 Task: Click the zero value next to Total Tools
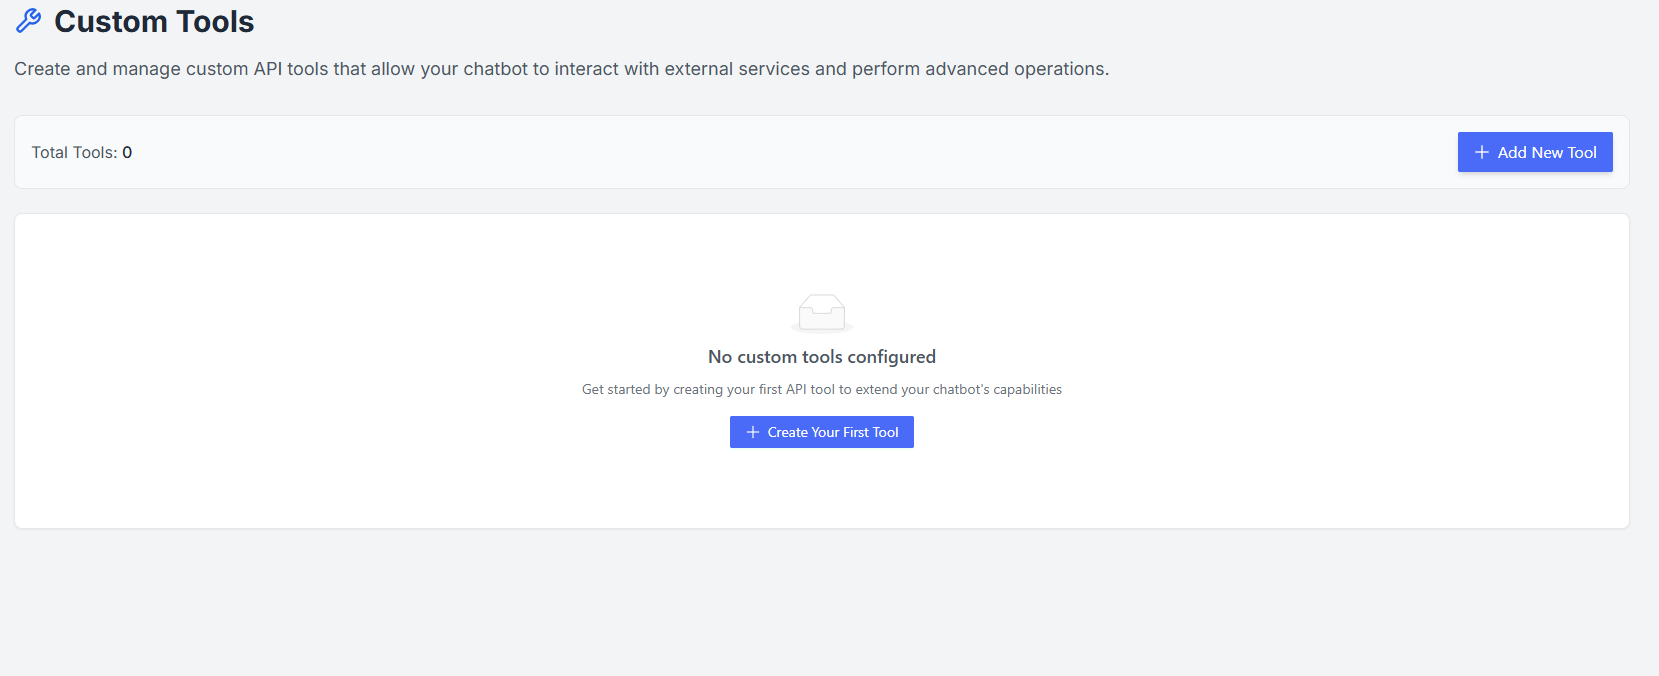(x=126, y=152)
